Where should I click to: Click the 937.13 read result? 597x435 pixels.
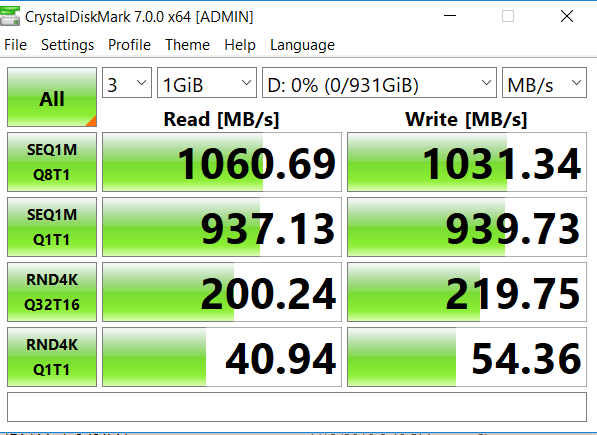click(222, 227)
